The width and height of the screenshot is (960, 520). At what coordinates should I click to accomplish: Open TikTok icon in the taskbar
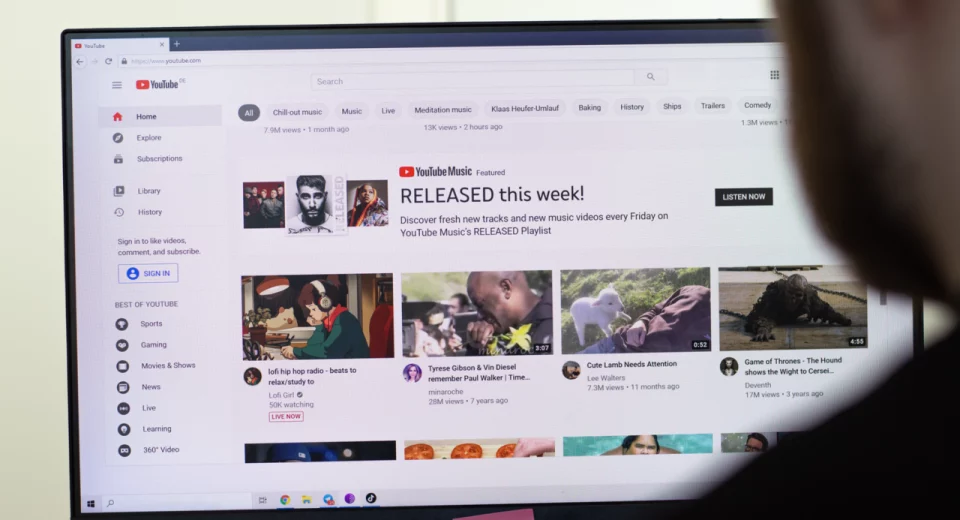[370, 499]
